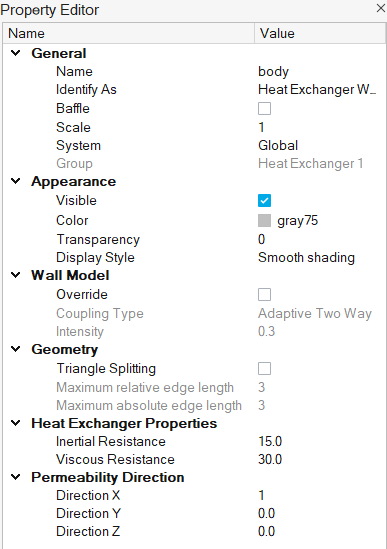Screen dimensions: 387x549
Task: Edit the Viscous Resistance value 30.0
Action: (x=320, y=459)
